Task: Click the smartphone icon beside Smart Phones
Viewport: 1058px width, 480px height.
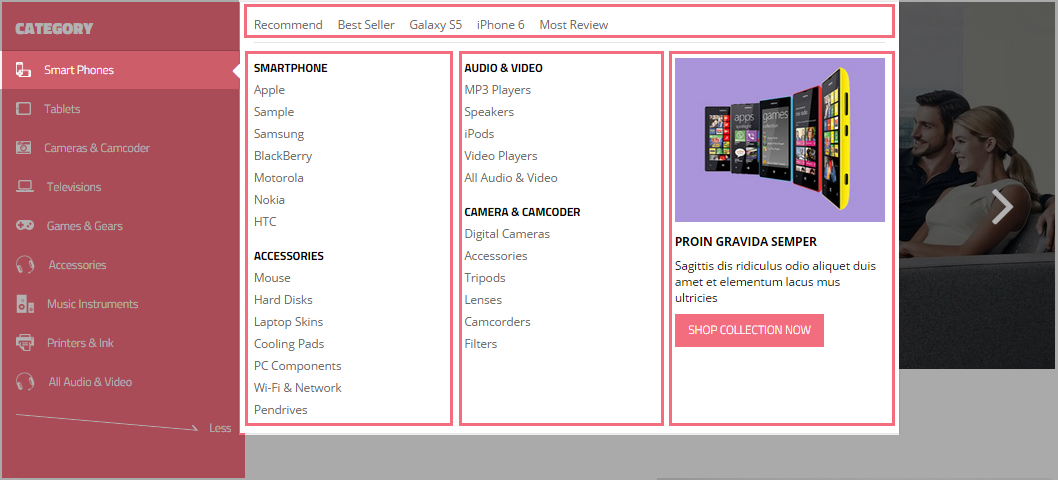Action: [x=24, y=70]
